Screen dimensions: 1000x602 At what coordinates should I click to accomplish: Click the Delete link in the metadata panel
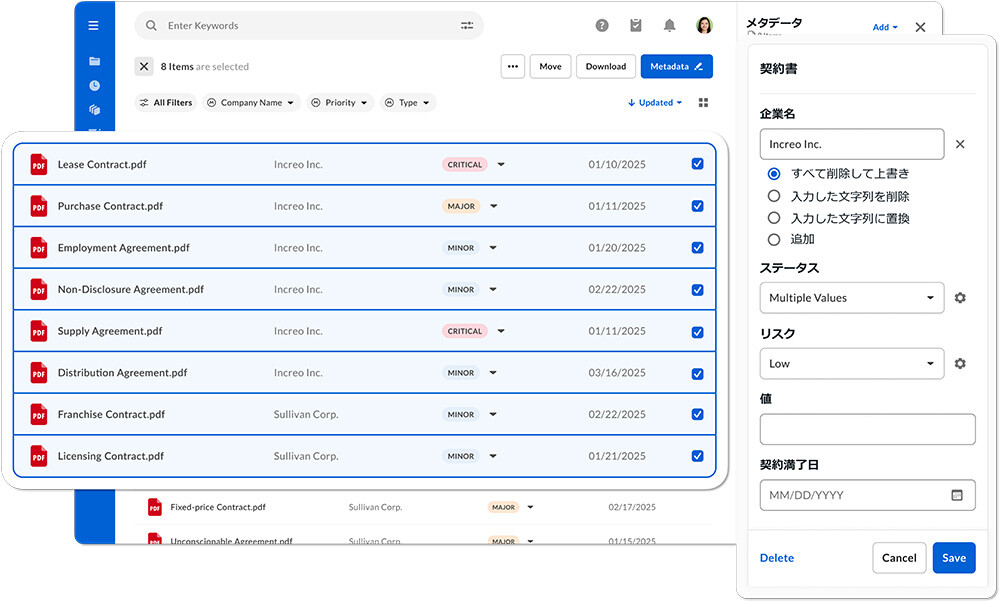click(776, 557)
